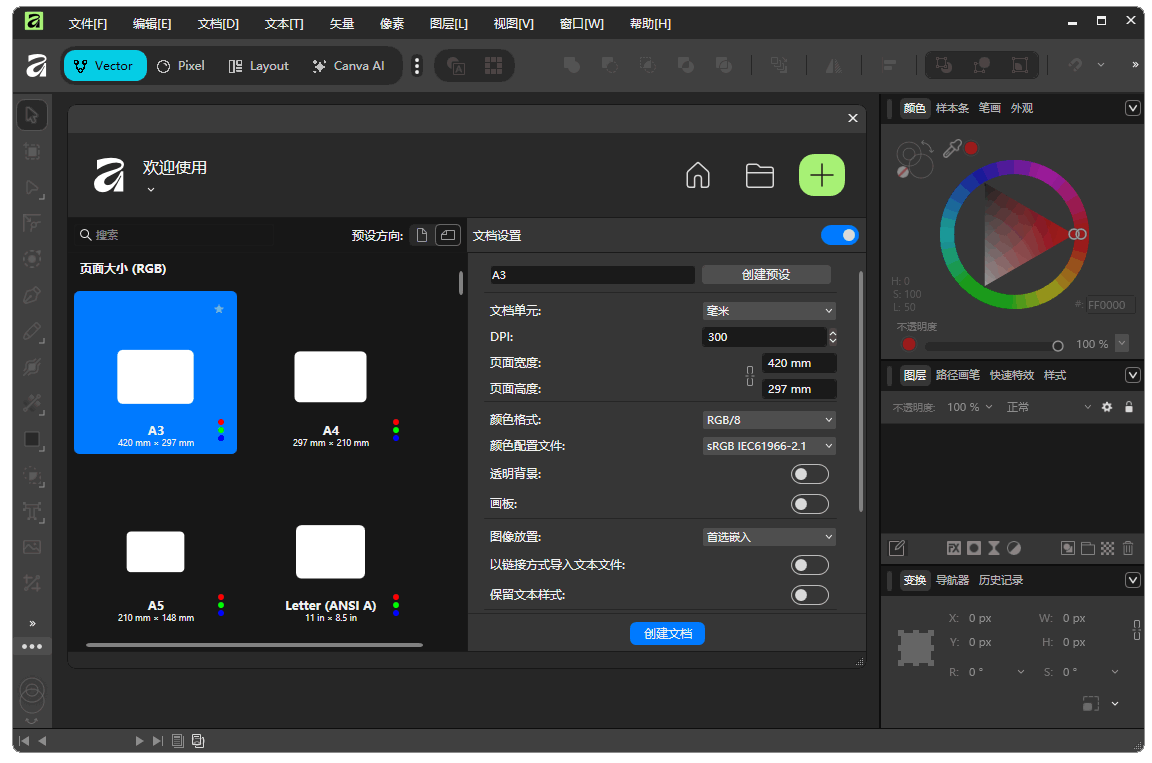Image resolution: width=1152 pixels, height=763 pixels.
Task: Click the open folder icon
Action: [760, 176]
